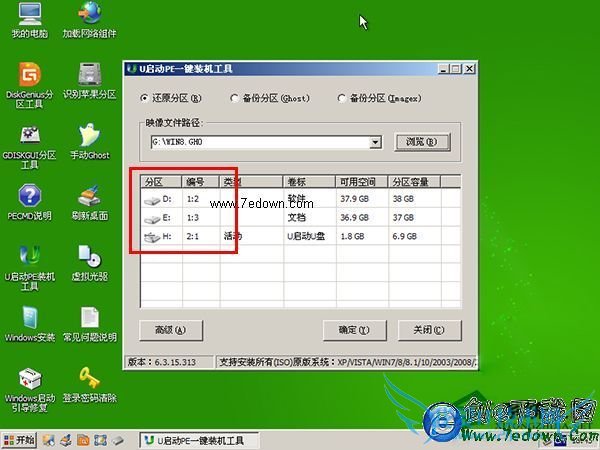Click 文档 volume label cell

click(x=297, y=217)
